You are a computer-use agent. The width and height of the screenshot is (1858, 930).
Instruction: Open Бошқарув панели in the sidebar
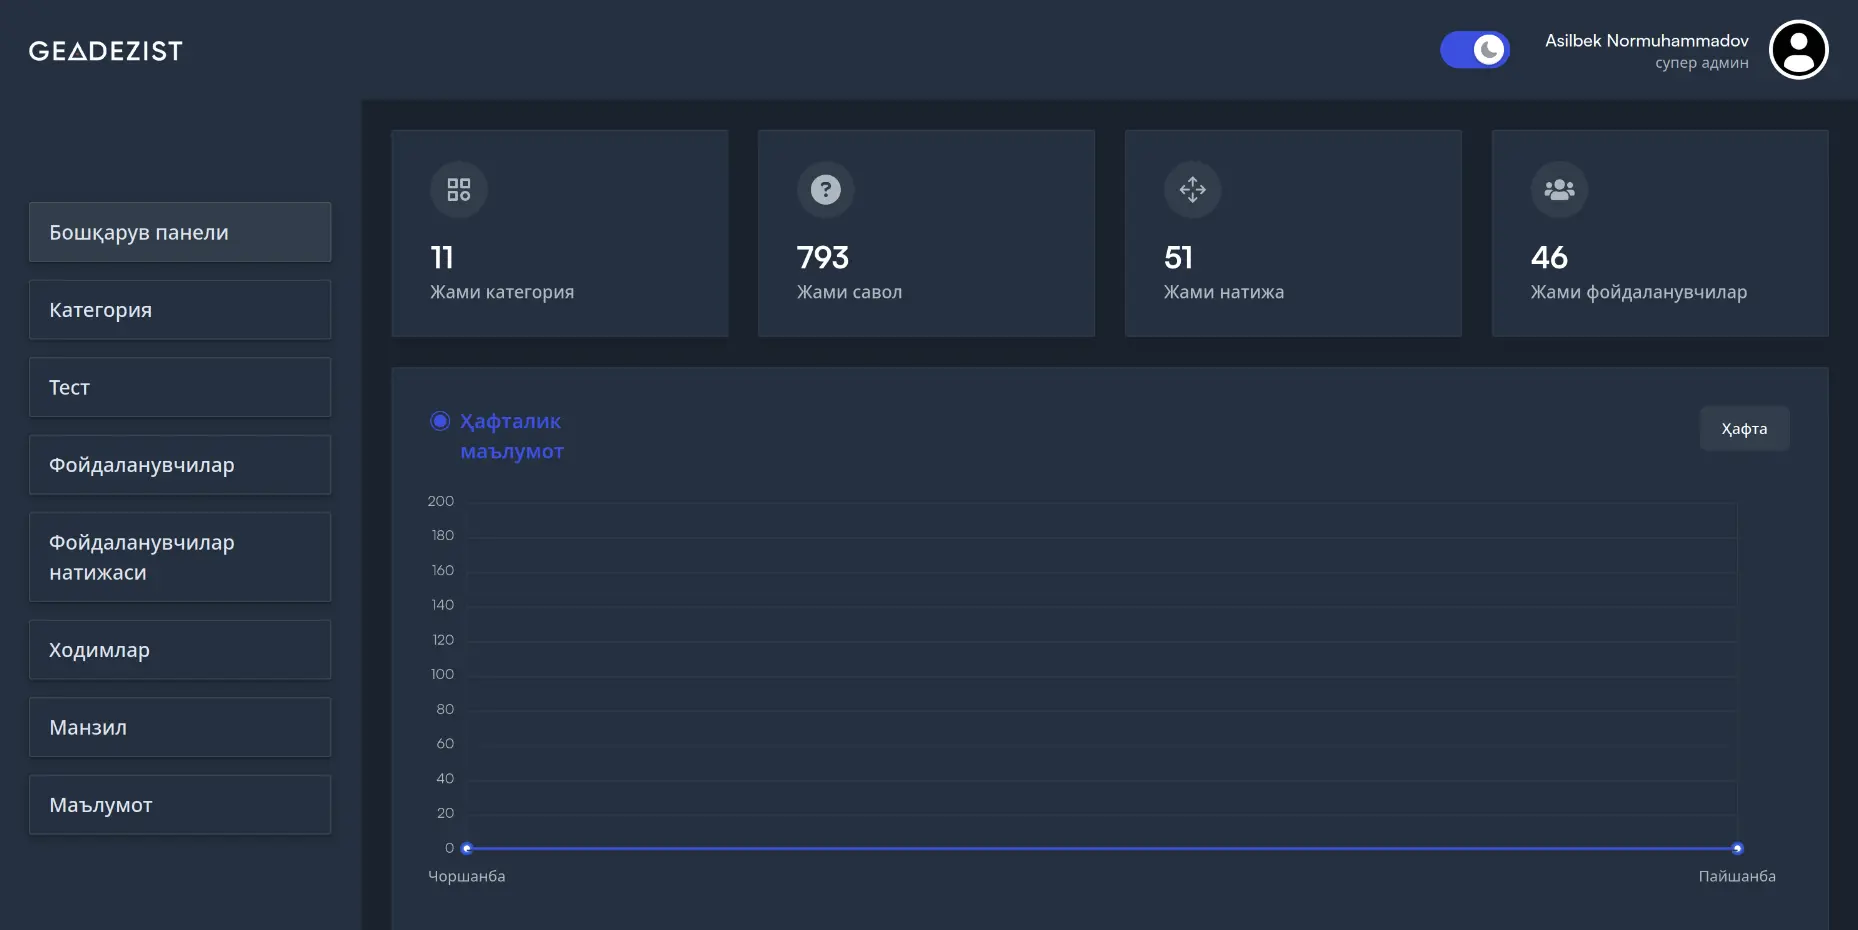pos(180,232)
